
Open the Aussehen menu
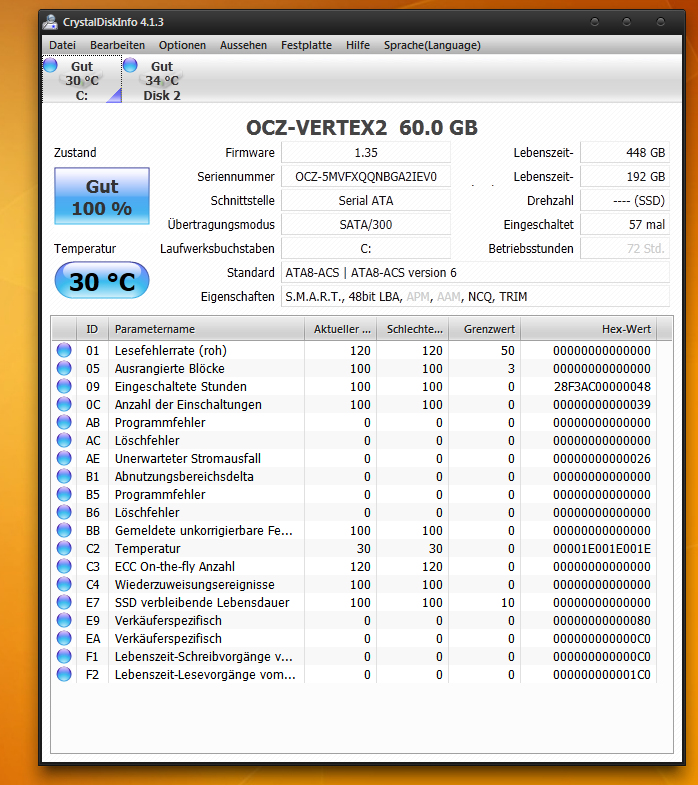point(243,45)
